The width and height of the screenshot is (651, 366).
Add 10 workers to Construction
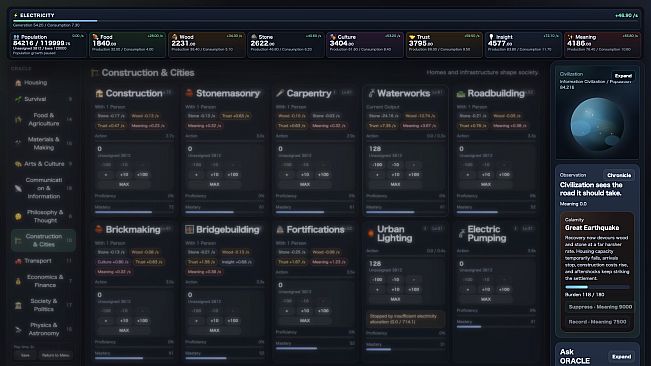(124, 175)
